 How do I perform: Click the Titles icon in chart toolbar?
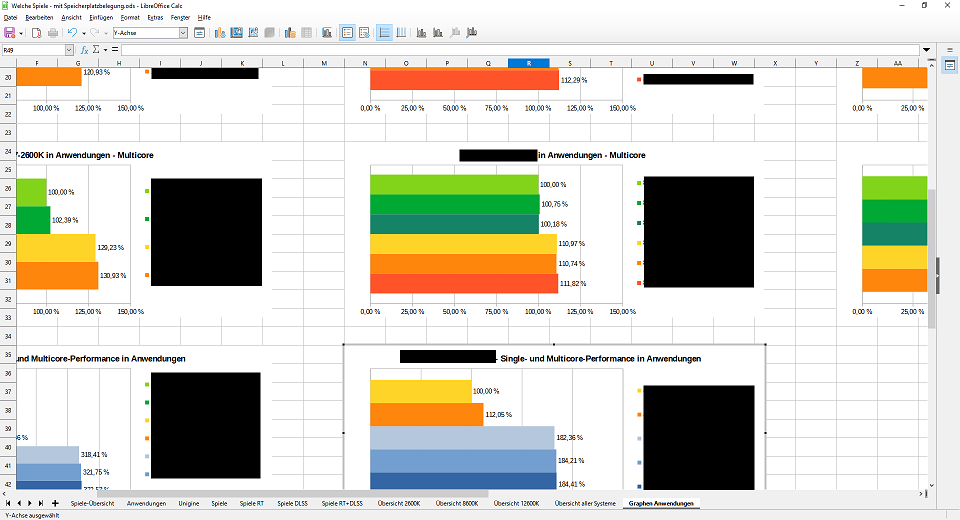327,33
